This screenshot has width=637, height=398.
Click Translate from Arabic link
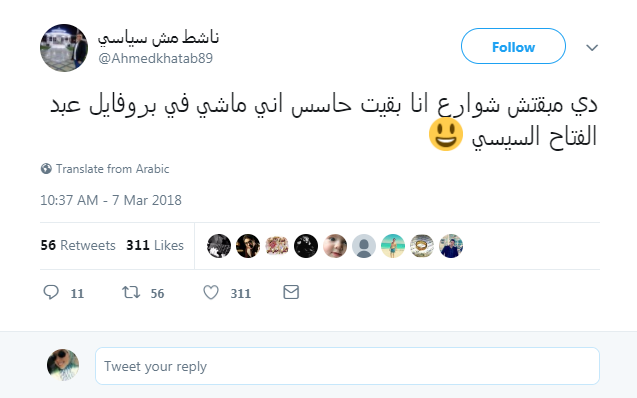(x=113, y=169)
